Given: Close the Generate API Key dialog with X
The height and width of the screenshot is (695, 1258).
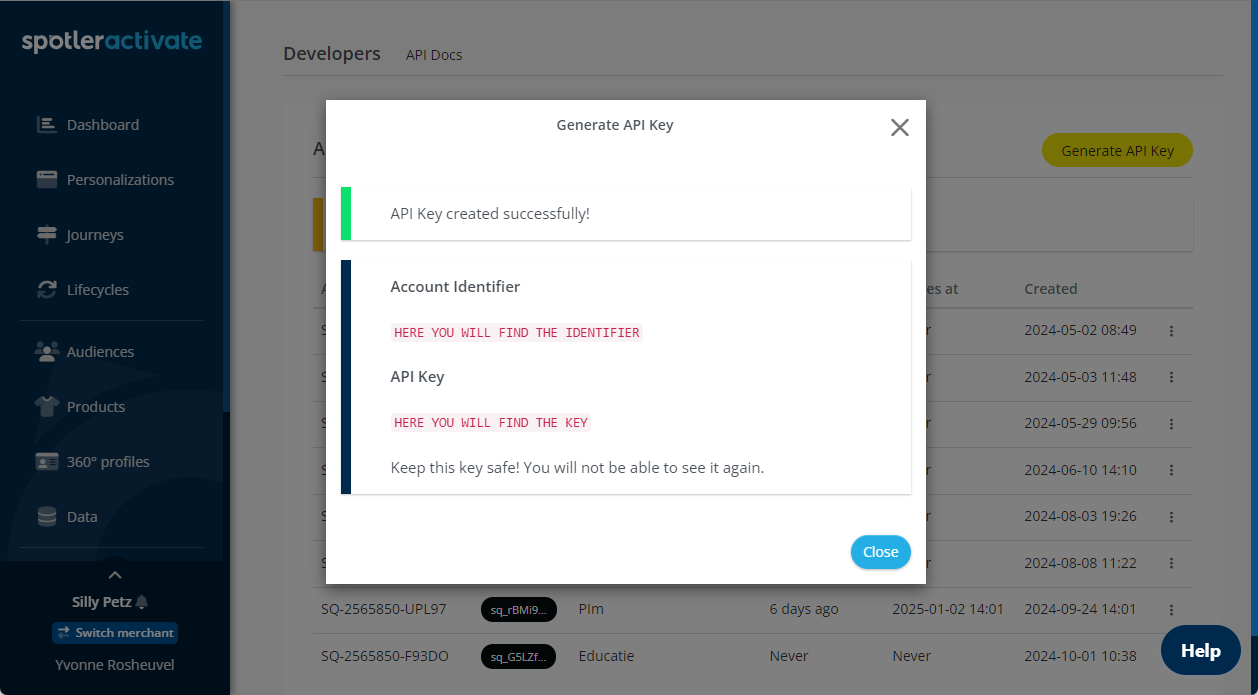Looking at the screenshot, I should [900, 127].
